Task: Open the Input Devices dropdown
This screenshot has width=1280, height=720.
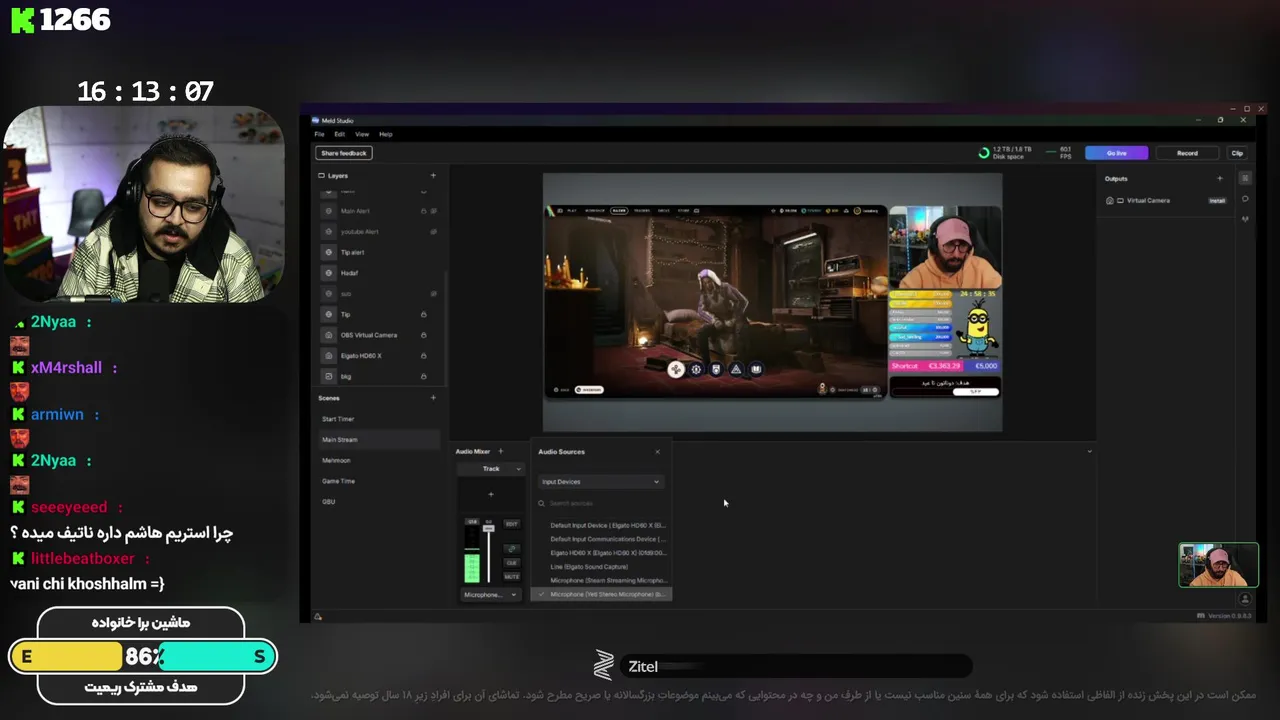Action: (x=600, y=482)
